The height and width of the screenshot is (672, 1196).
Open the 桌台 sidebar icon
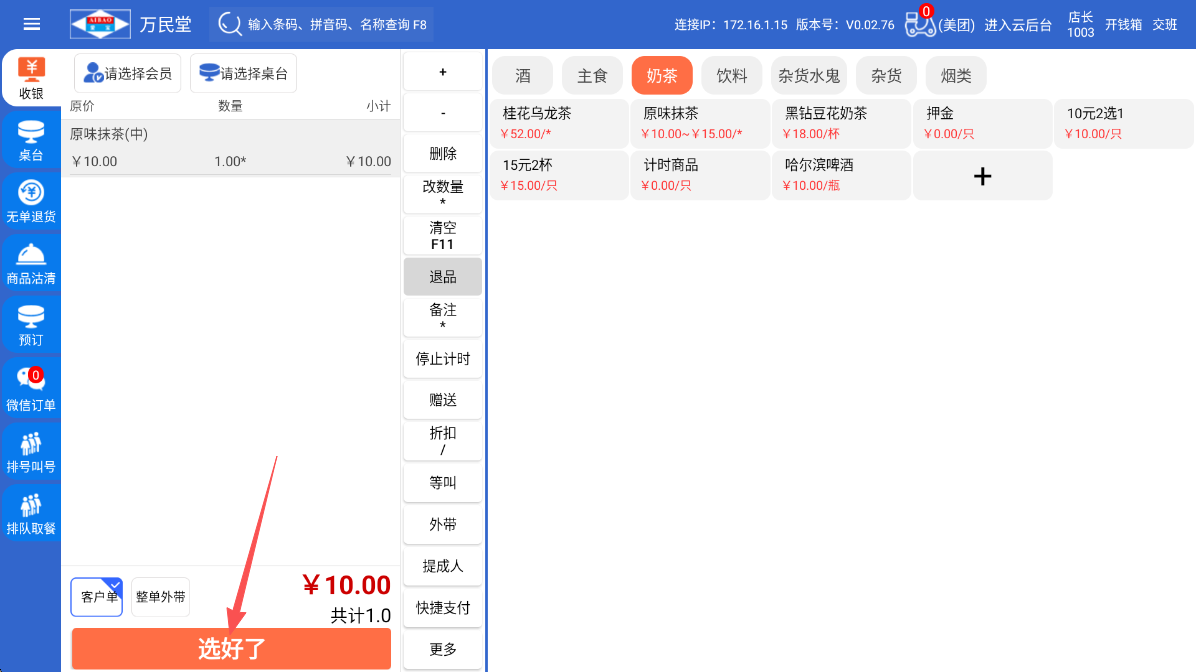click(30, 141)
